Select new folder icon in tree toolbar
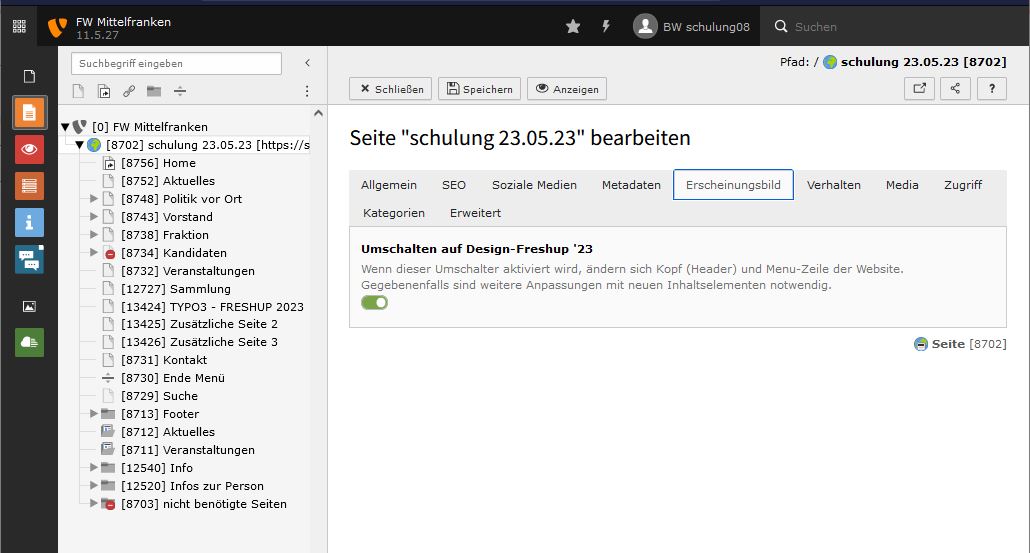Viewport: 1030px width, 553px height. click(x=154, y=91)
